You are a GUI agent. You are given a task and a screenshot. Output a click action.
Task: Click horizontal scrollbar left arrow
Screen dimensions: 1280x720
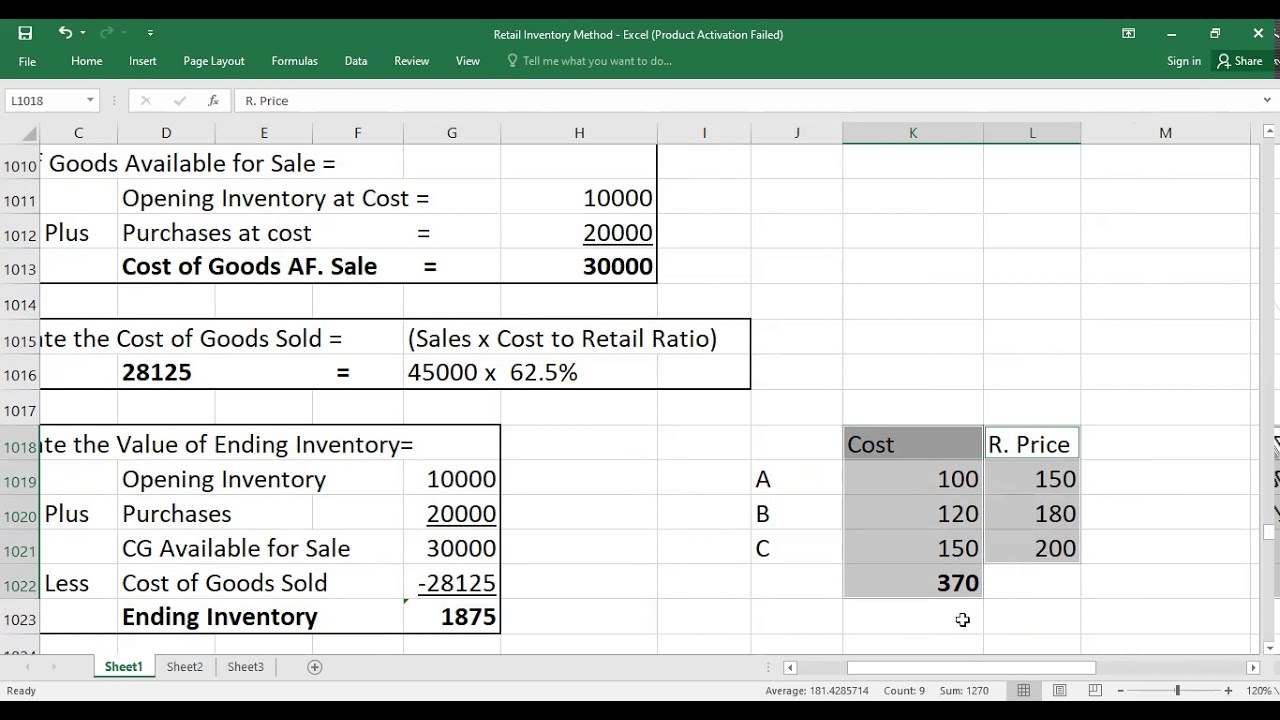[790, 667]
